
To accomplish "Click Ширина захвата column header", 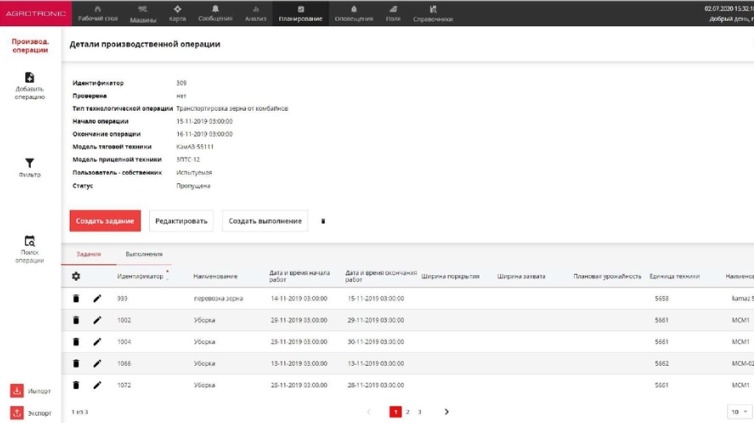I will 521,276.
